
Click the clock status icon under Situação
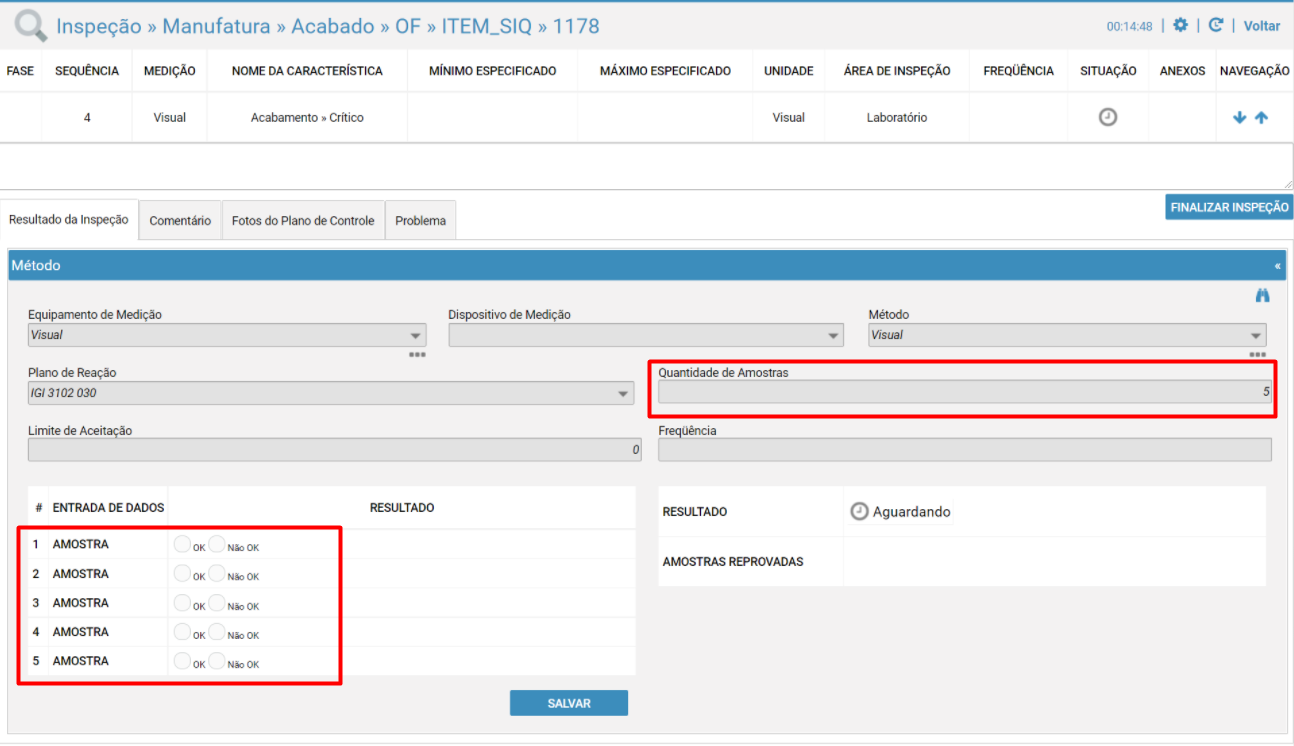point(1108,117)
